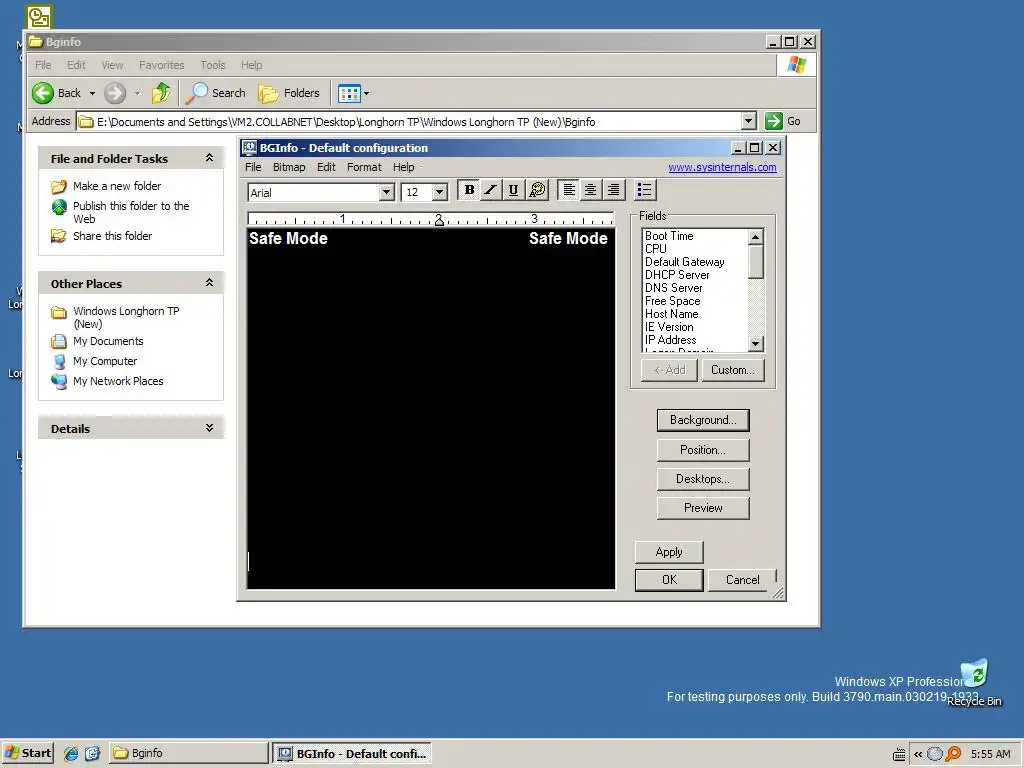Open the text color picker icon
The height and width of the screenshot is (768, 1024).
pyautogui.click(x=537, y=190)
